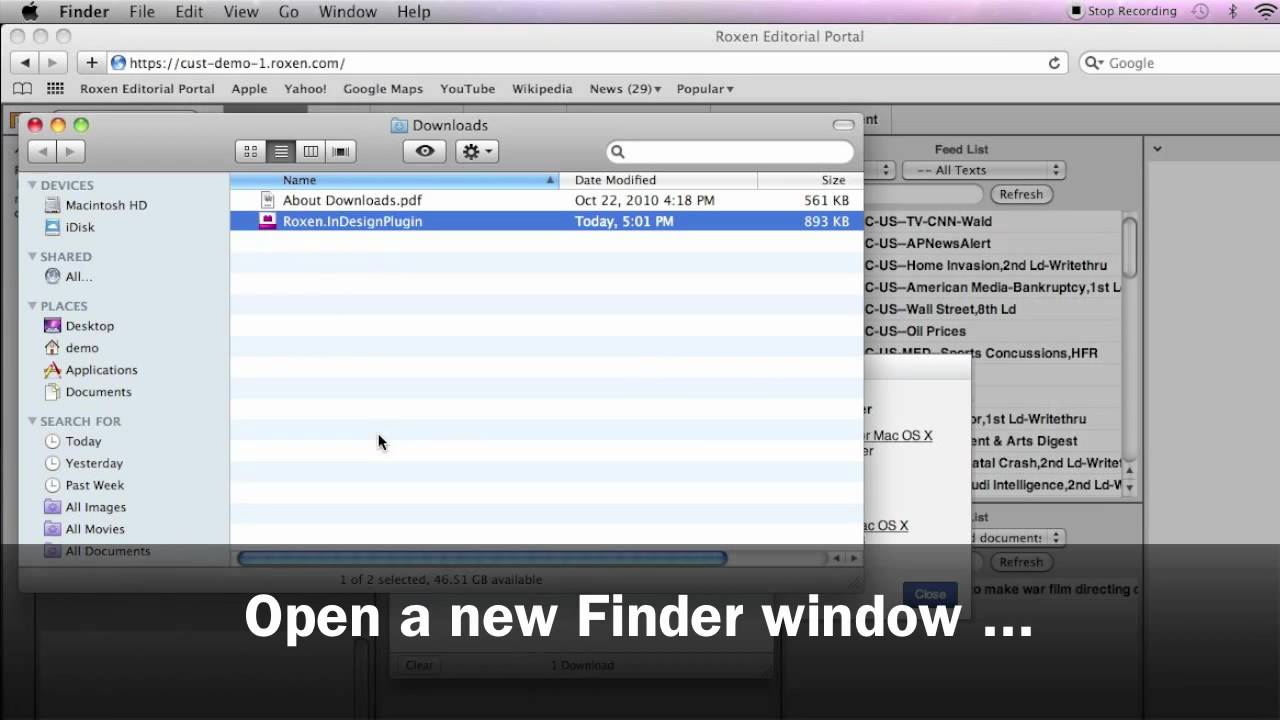The image size is (1280, 720).
Task: Open the Bluetooth menu bar icon
Action: point(1233,11)
